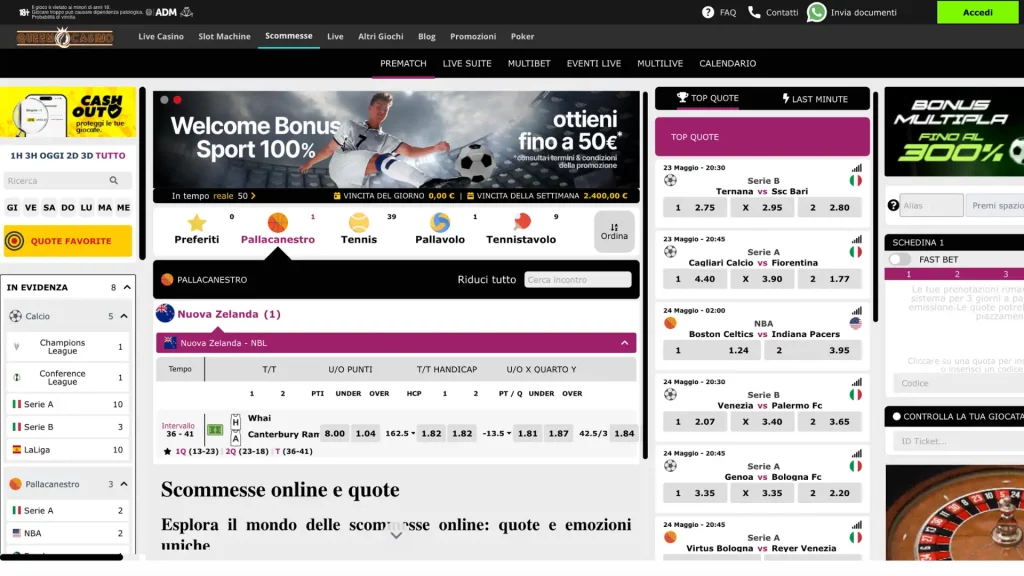Collapse the Nuova Zelanda - NBL league
Viewport: 1024px width, 576px height.
pyautogui.click(x=624, y=343)
